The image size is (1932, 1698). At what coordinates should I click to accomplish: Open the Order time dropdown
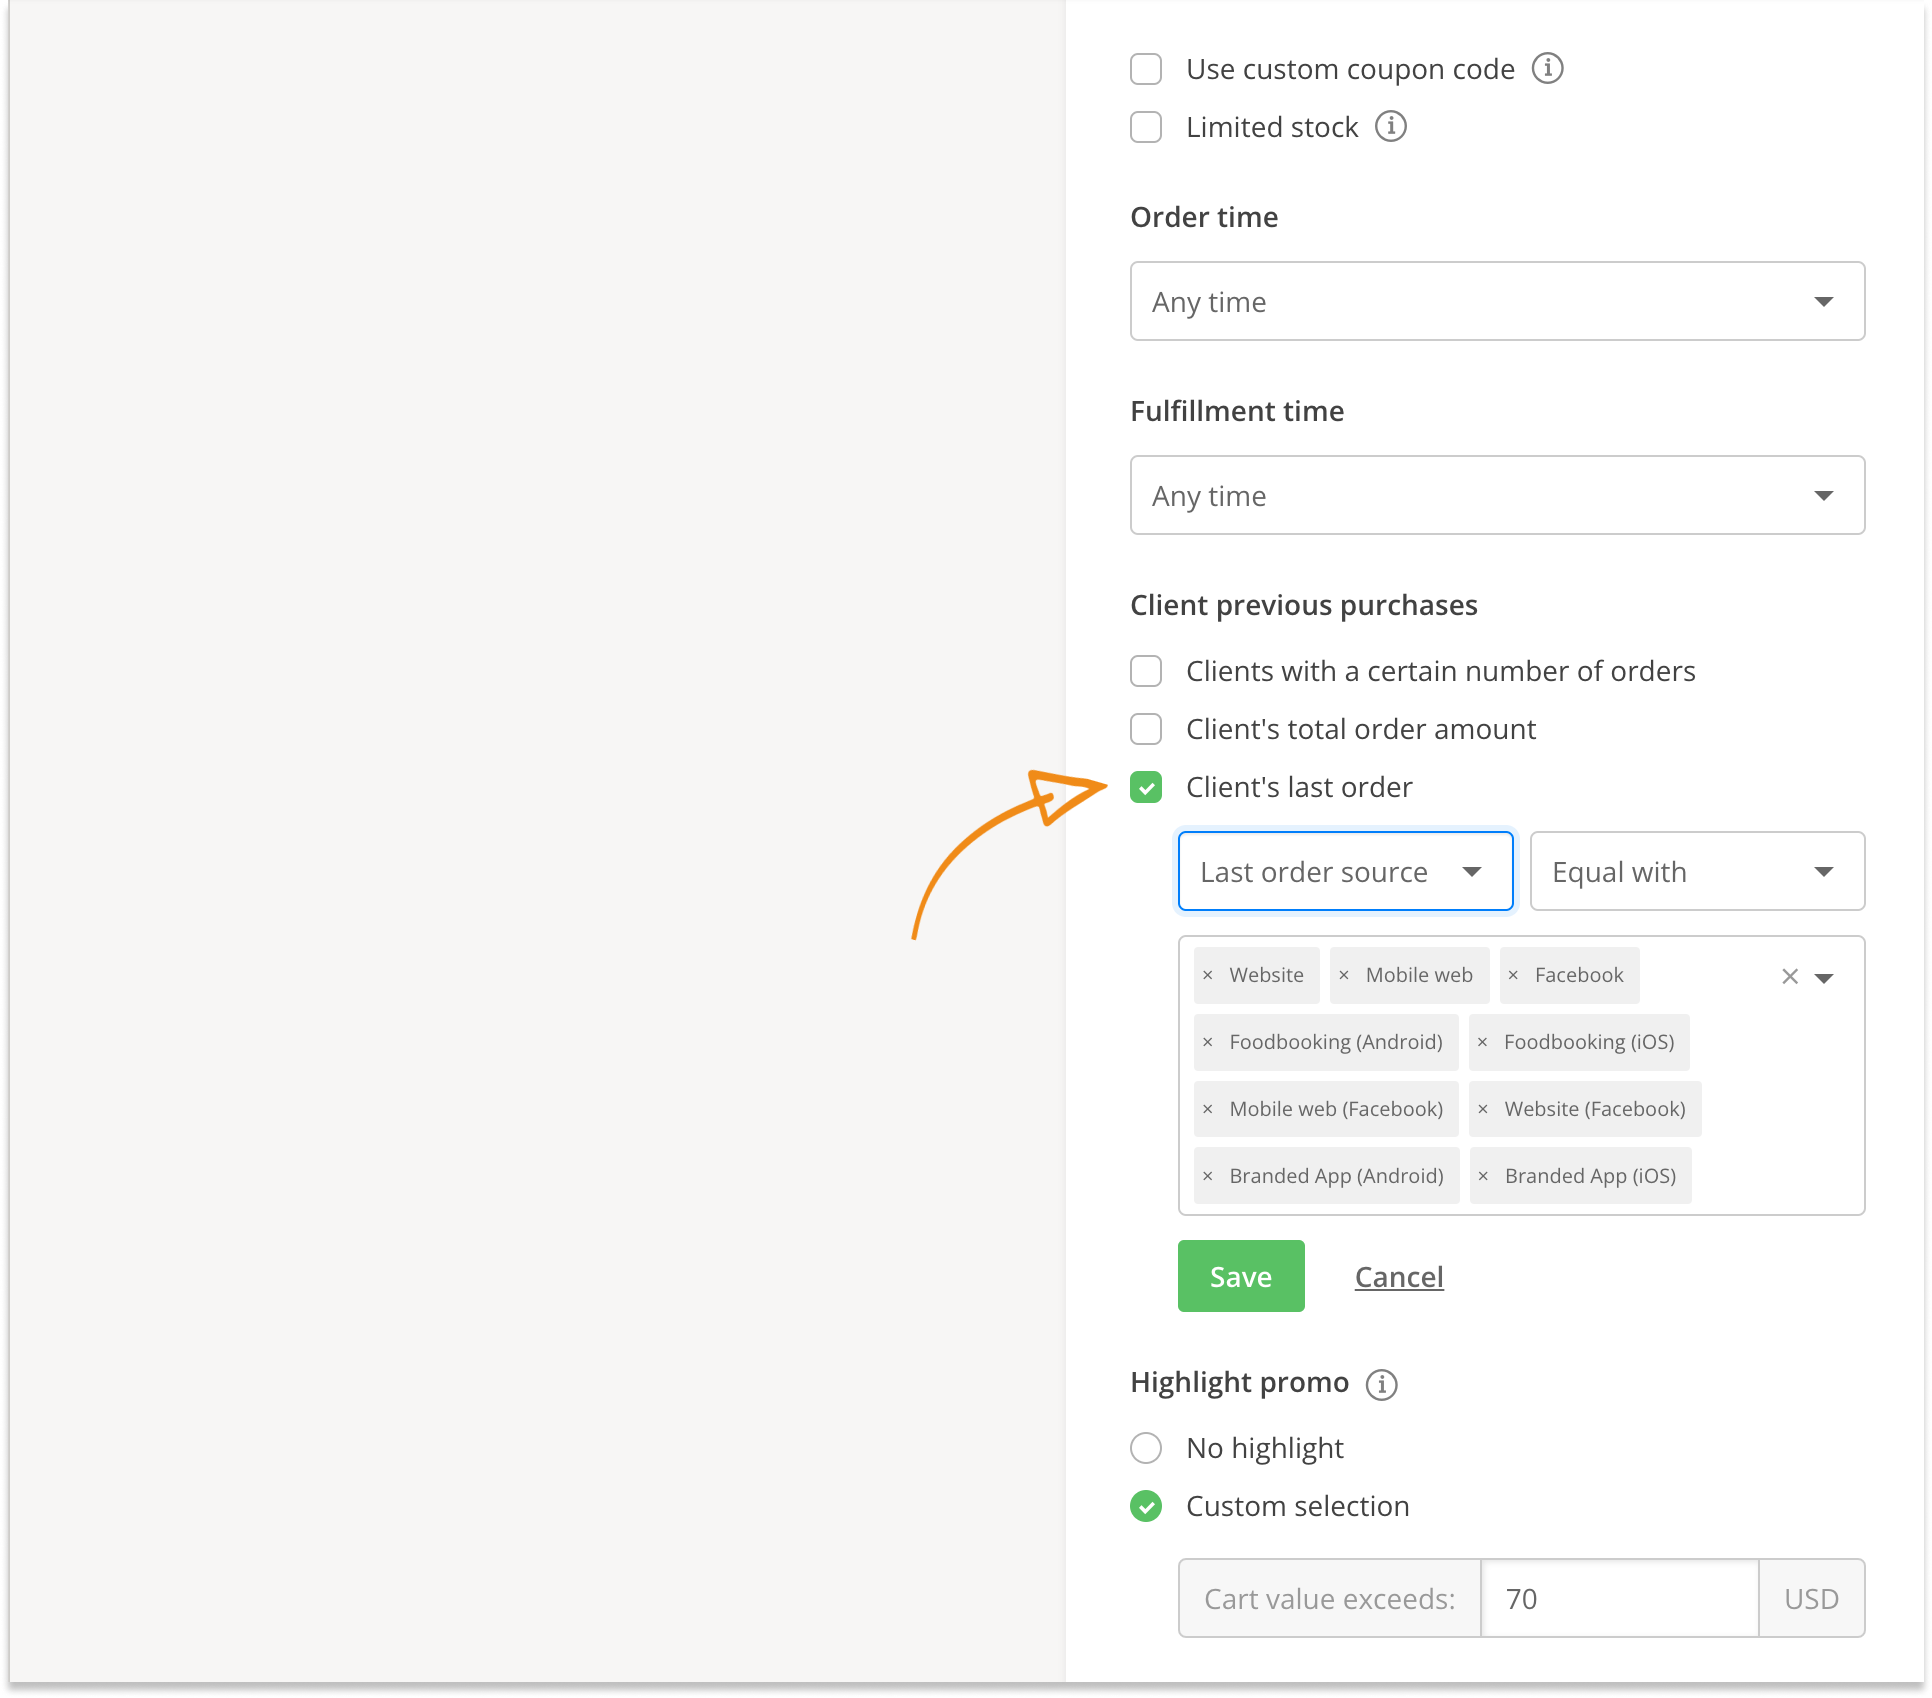tap(1497, 301)
